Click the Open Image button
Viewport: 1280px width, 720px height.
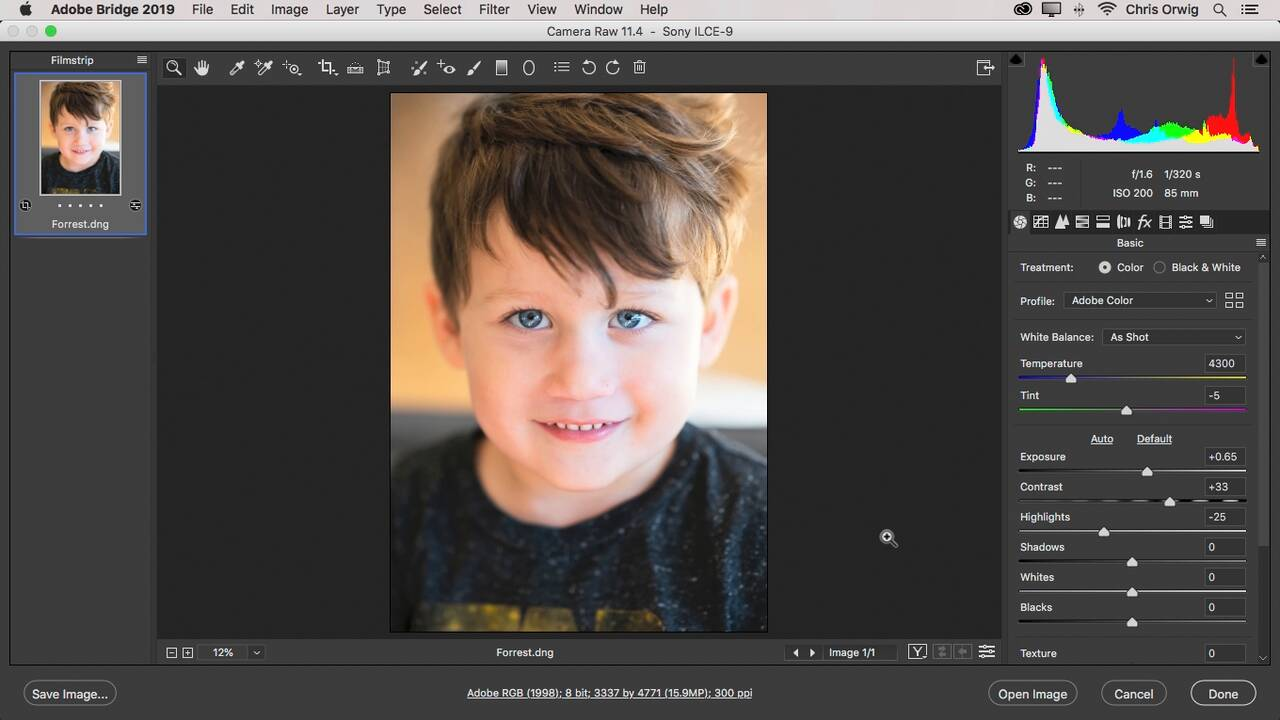coord(1032,694)
